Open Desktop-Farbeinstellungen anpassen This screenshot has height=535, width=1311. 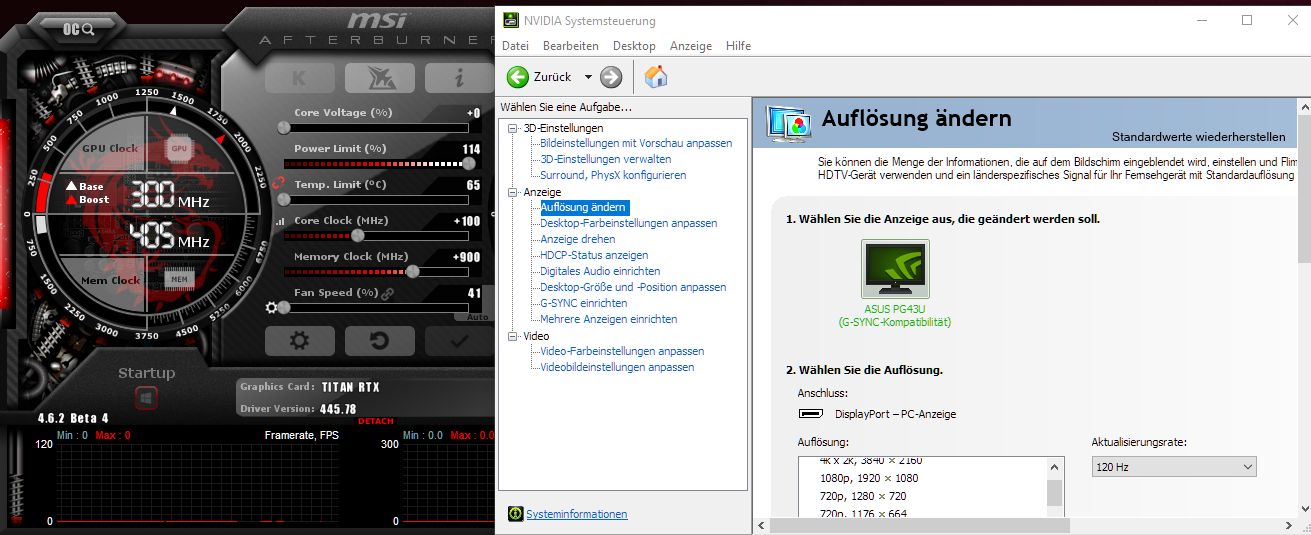(628, 223)
